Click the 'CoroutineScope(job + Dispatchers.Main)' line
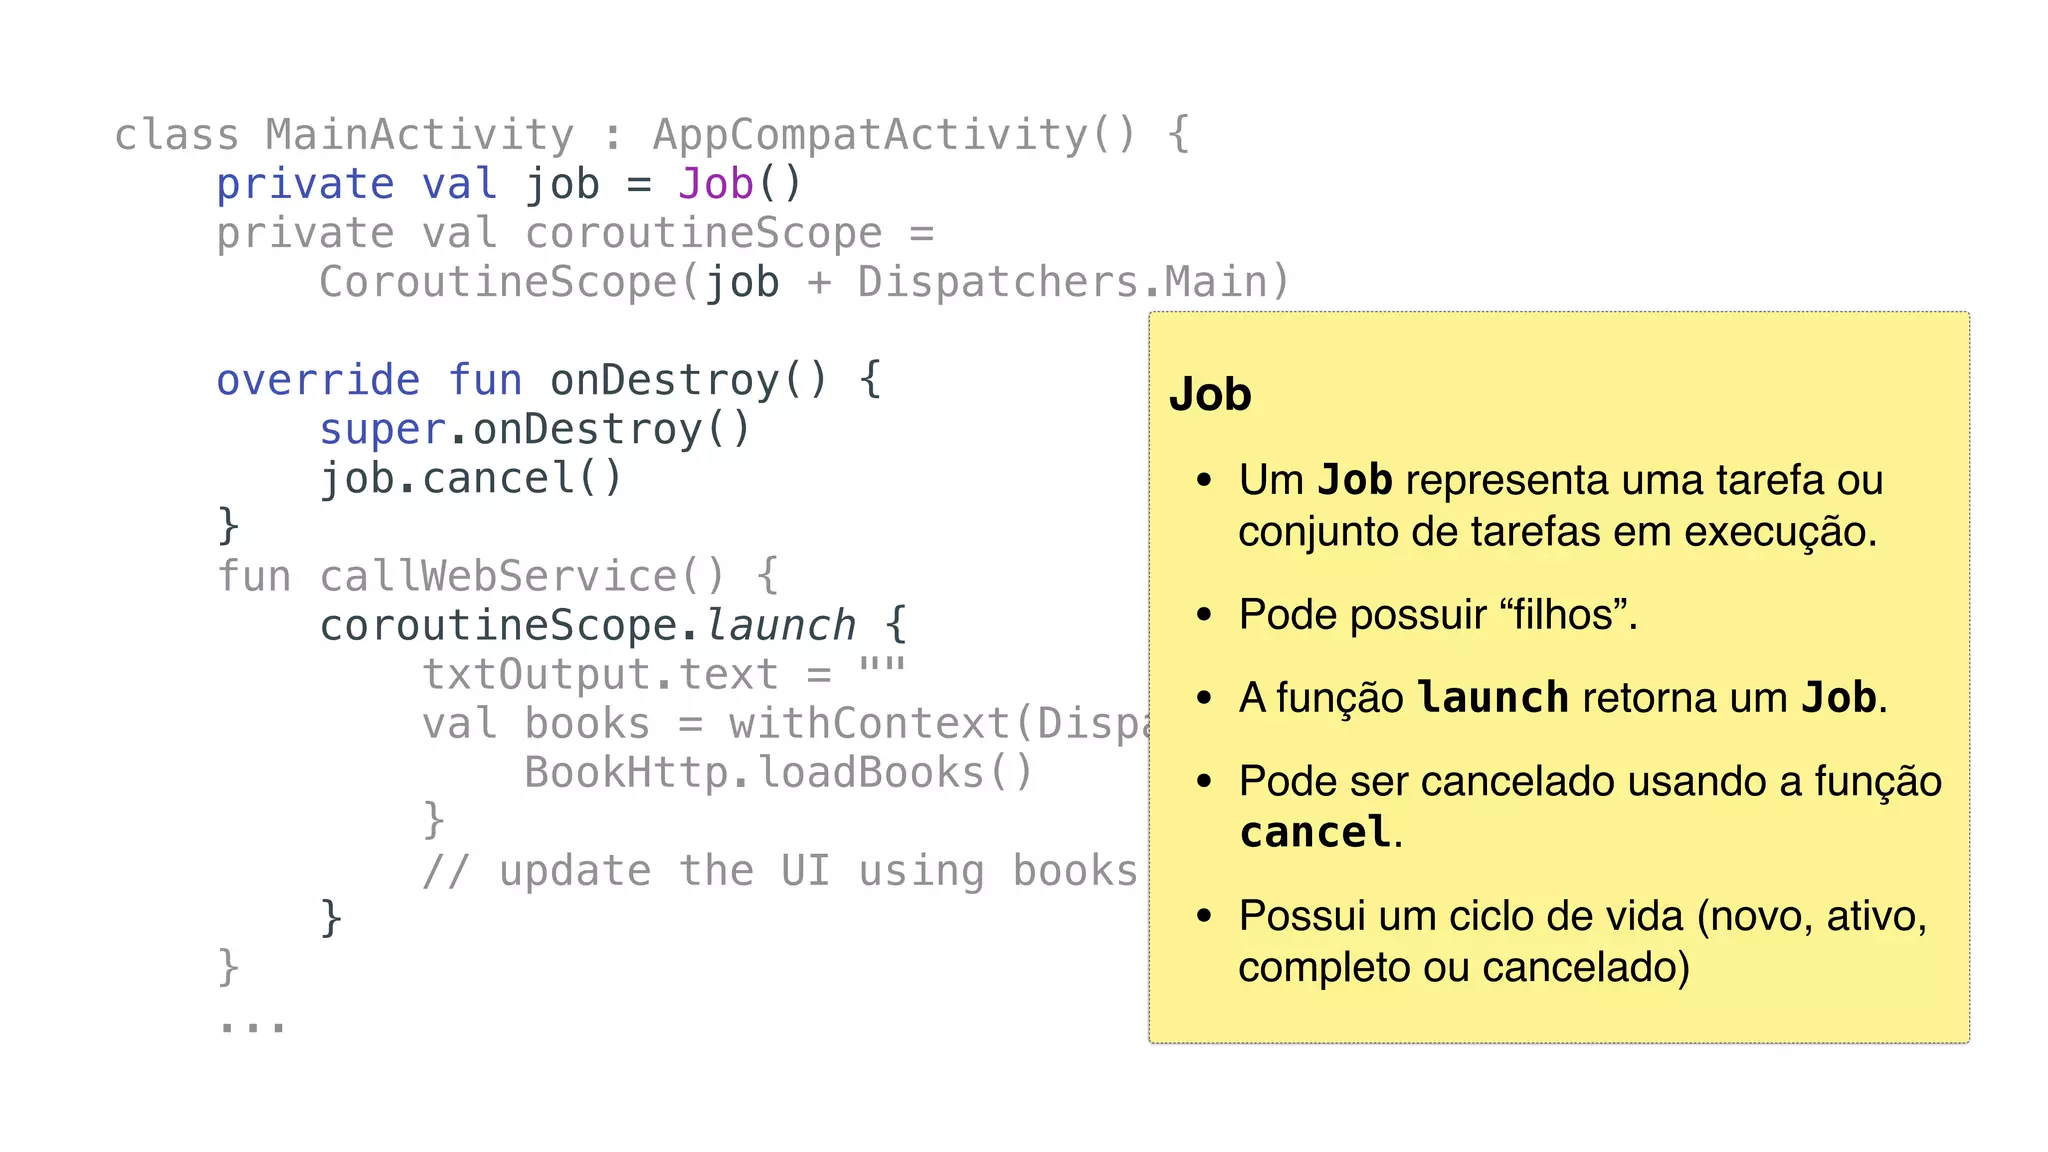This screenshot has width=2048, height=1152. pyautogui.click(x=805, y=283)
